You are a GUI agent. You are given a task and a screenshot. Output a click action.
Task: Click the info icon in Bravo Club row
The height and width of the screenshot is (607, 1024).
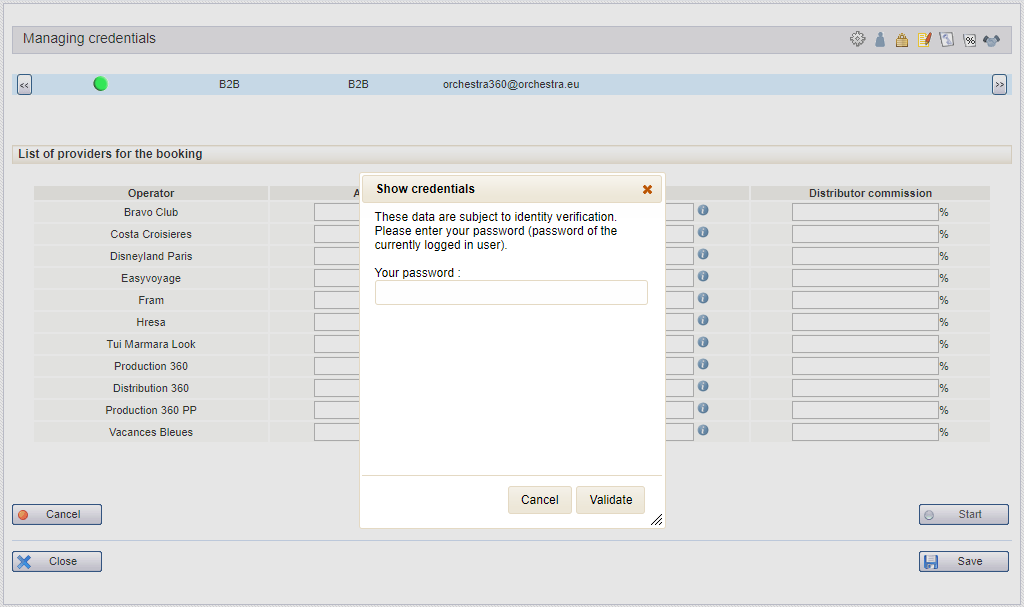coord(703,211)
